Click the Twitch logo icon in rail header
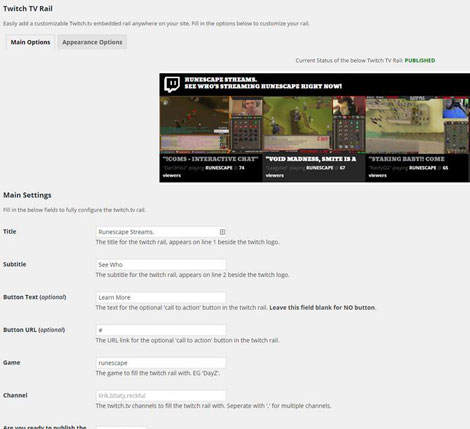The image size is (470, 429). point(172,84)
